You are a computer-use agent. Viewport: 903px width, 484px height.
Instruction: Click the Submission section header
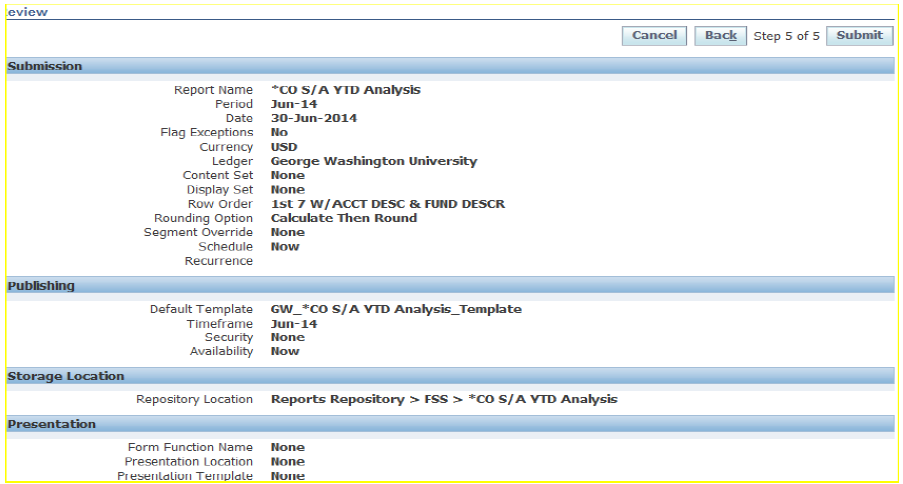[450, 66]
